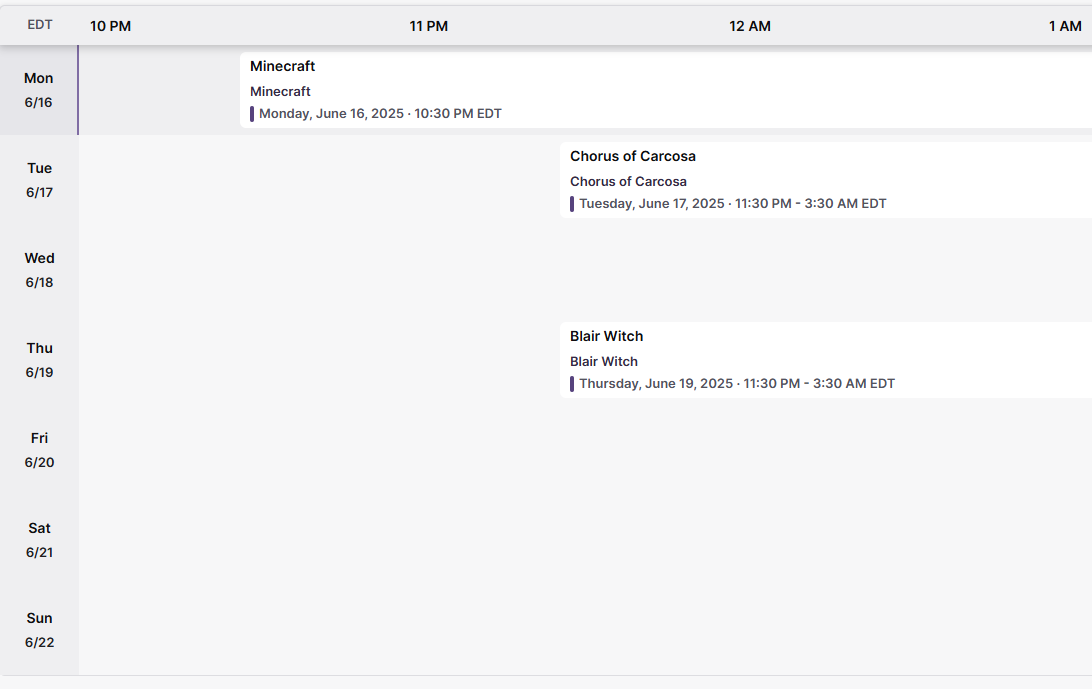This screenshot has width=1092, height=689.
Task: Open the Chorus of Carcosa event card
Action: [x=826, y=180]
